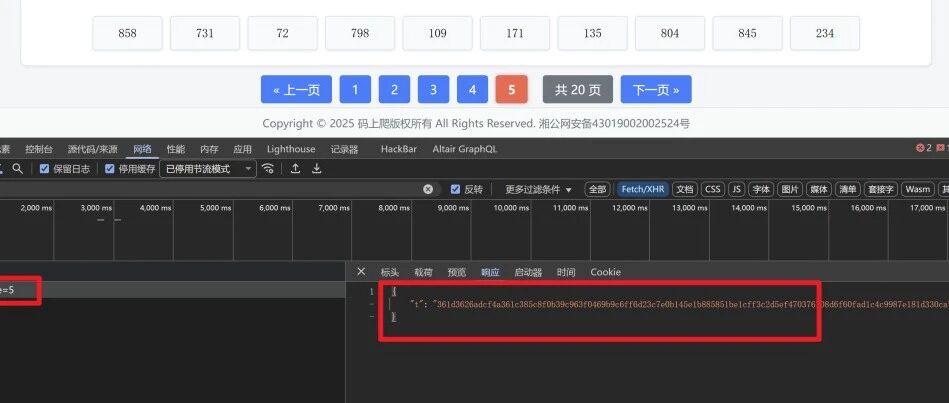This screenshot has height=403, width=949.
Task: Select the Wasm request type filter
Action: click(918, 189)
